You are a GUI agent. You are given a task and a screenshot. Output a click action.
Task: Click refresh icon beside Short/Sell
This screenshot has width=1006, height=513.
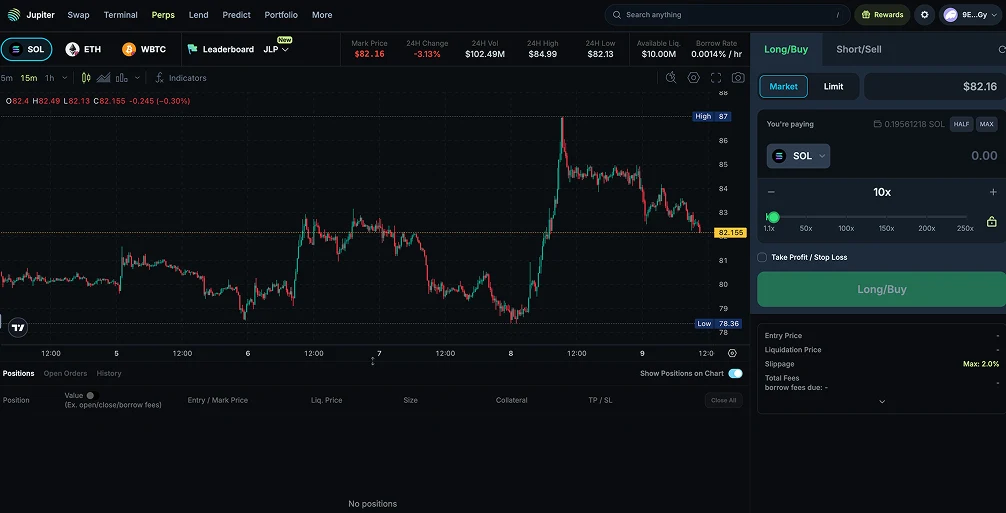click(1002, 49)
